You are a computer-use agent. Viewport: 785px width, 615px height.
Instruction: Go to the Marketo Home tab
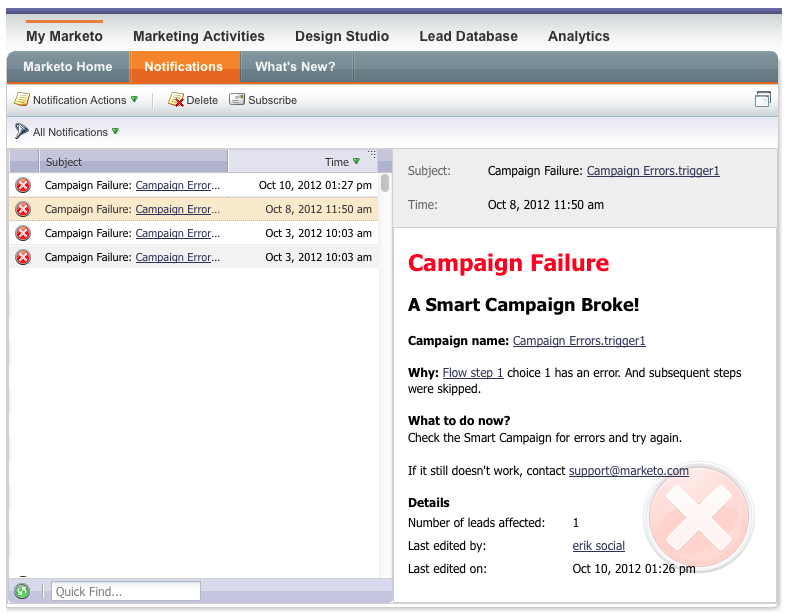(68, 67)
